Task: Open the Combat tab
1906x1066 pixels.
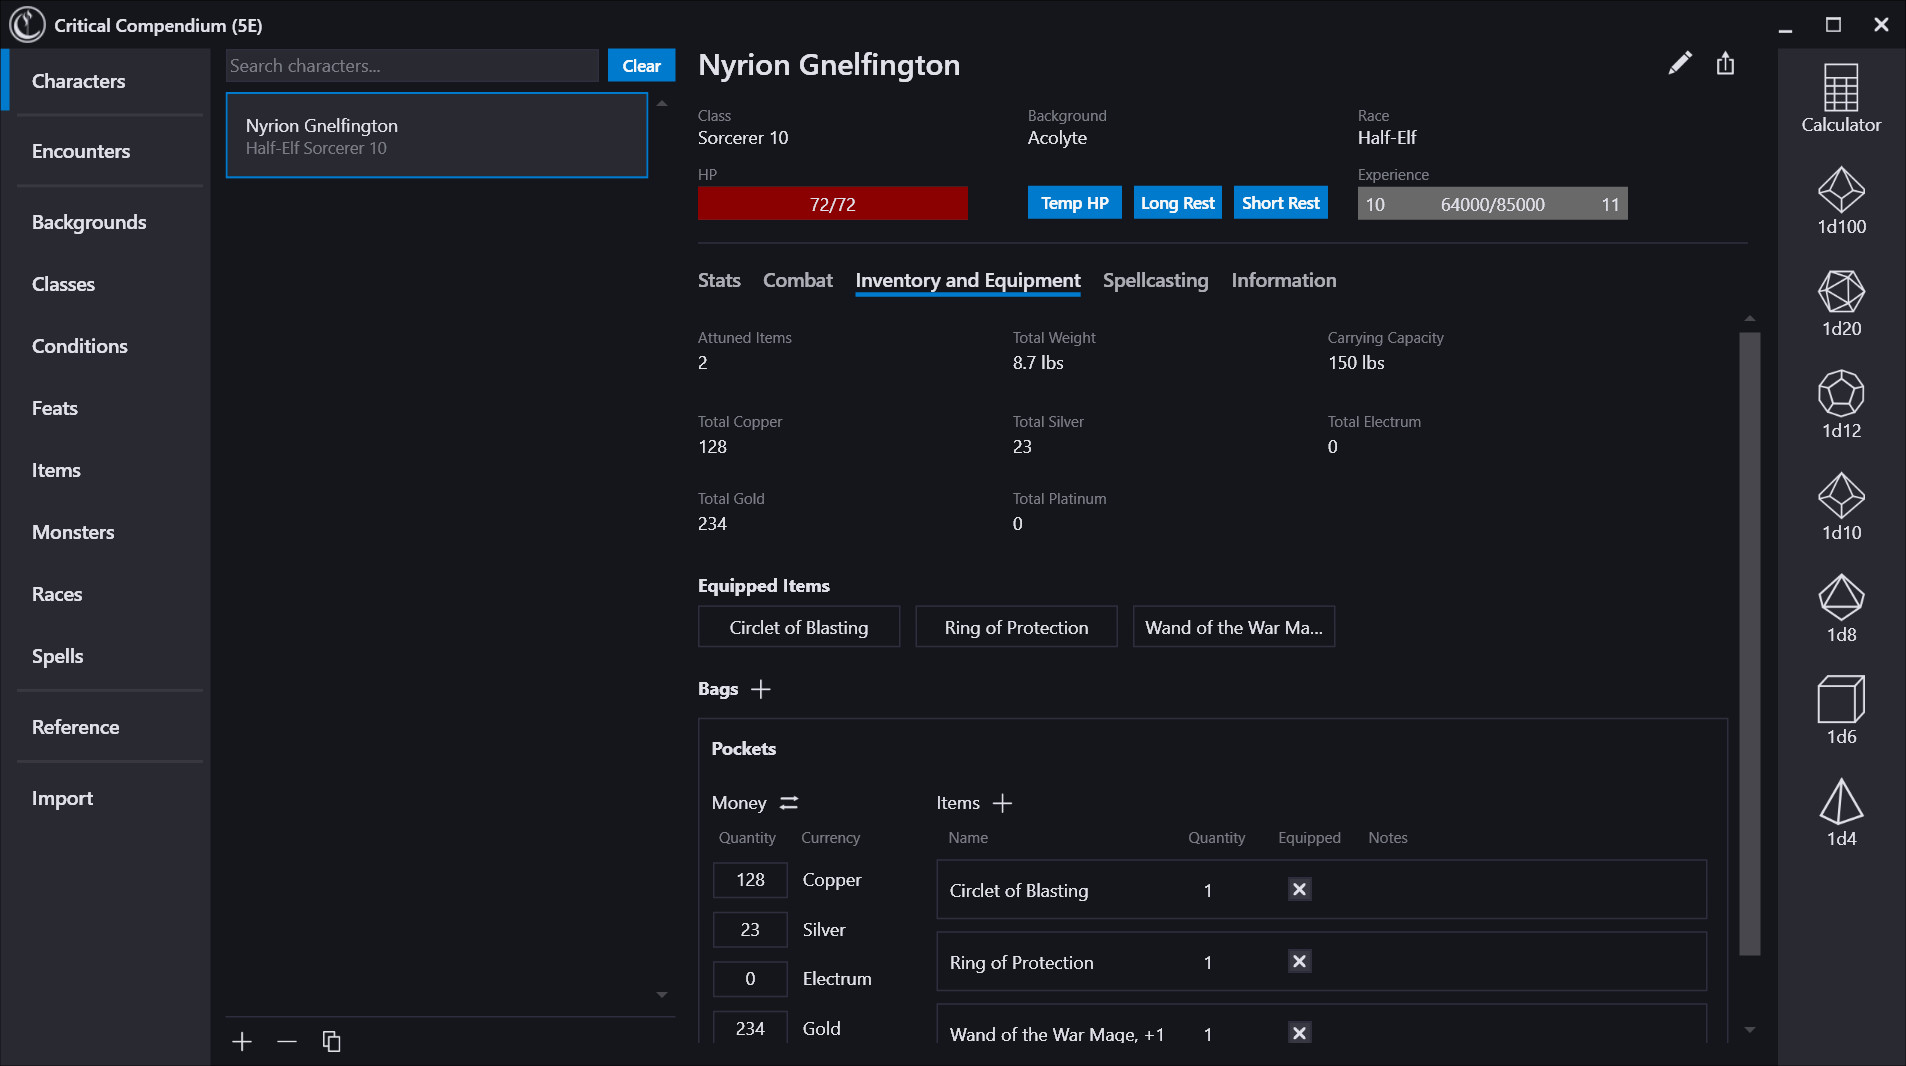Action: 797,281
